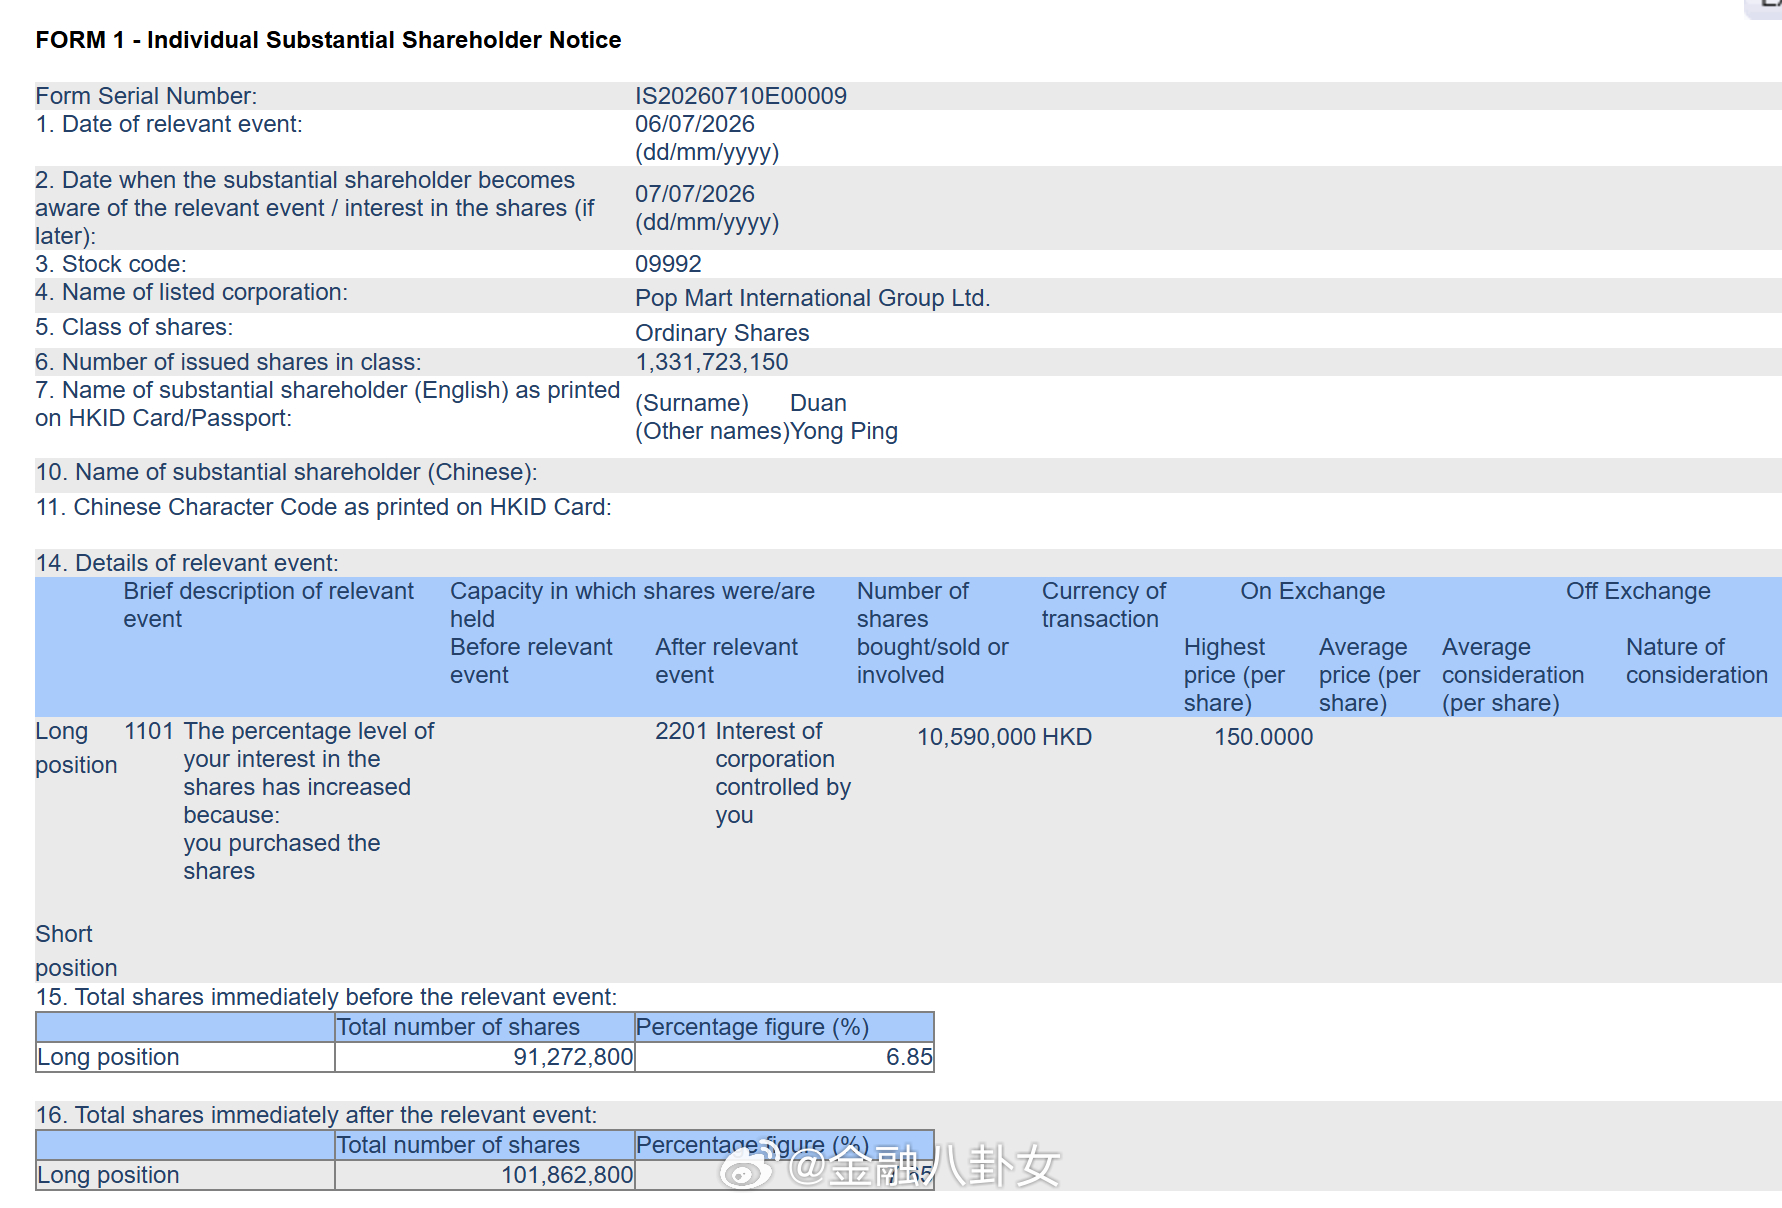Click '1. Date of relevant event:' label
The height and width of the screenshot is (1208, 1782).
pos(169,124)
